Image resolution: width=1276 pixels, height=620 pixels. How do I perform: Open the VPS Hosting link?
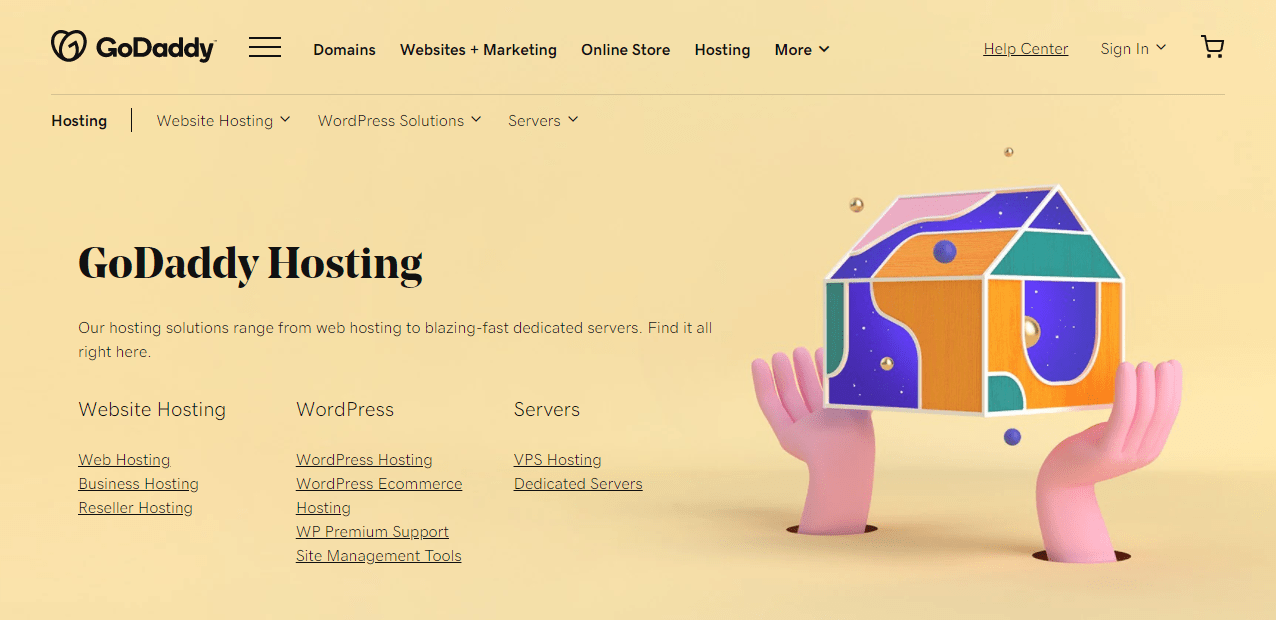(557, 460)
